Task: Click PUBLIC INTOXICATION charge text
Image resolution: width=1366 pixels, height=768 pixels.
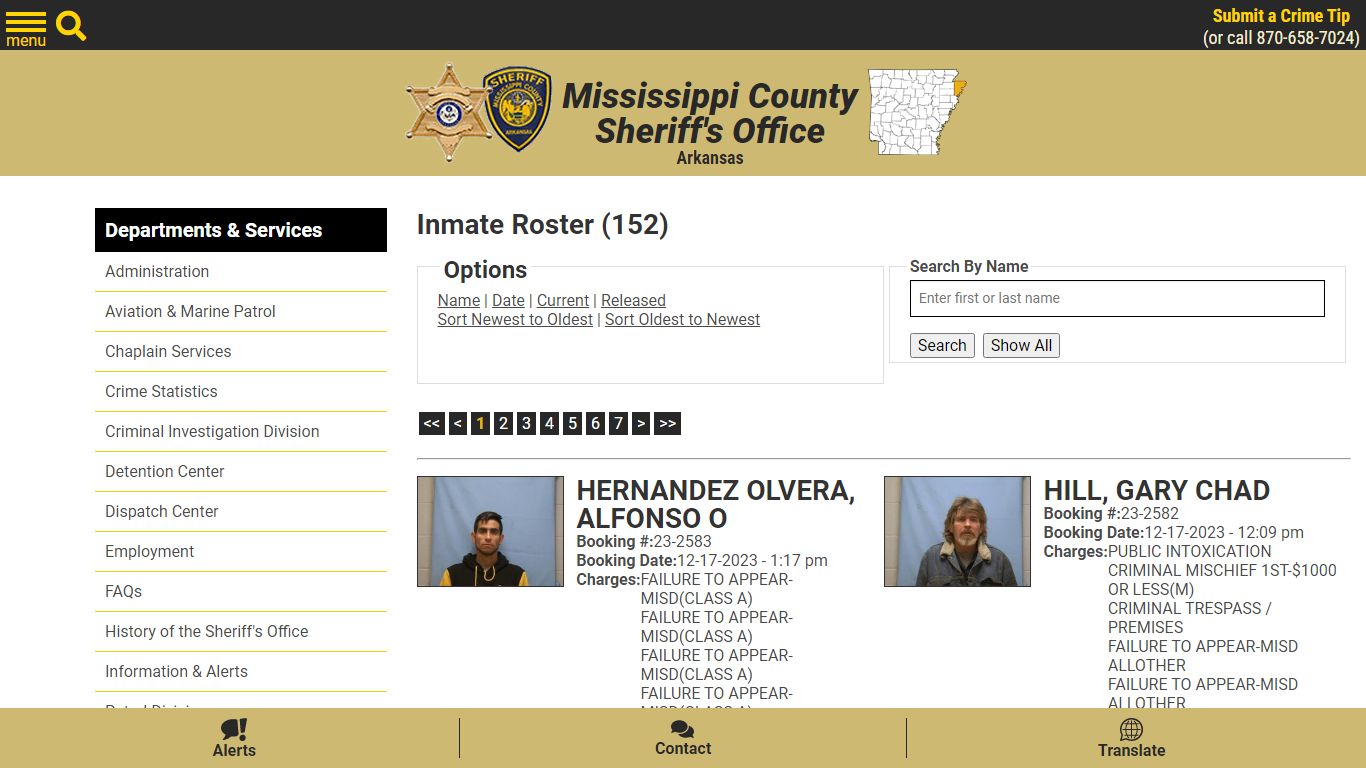Action: (x=1189, y=551)
